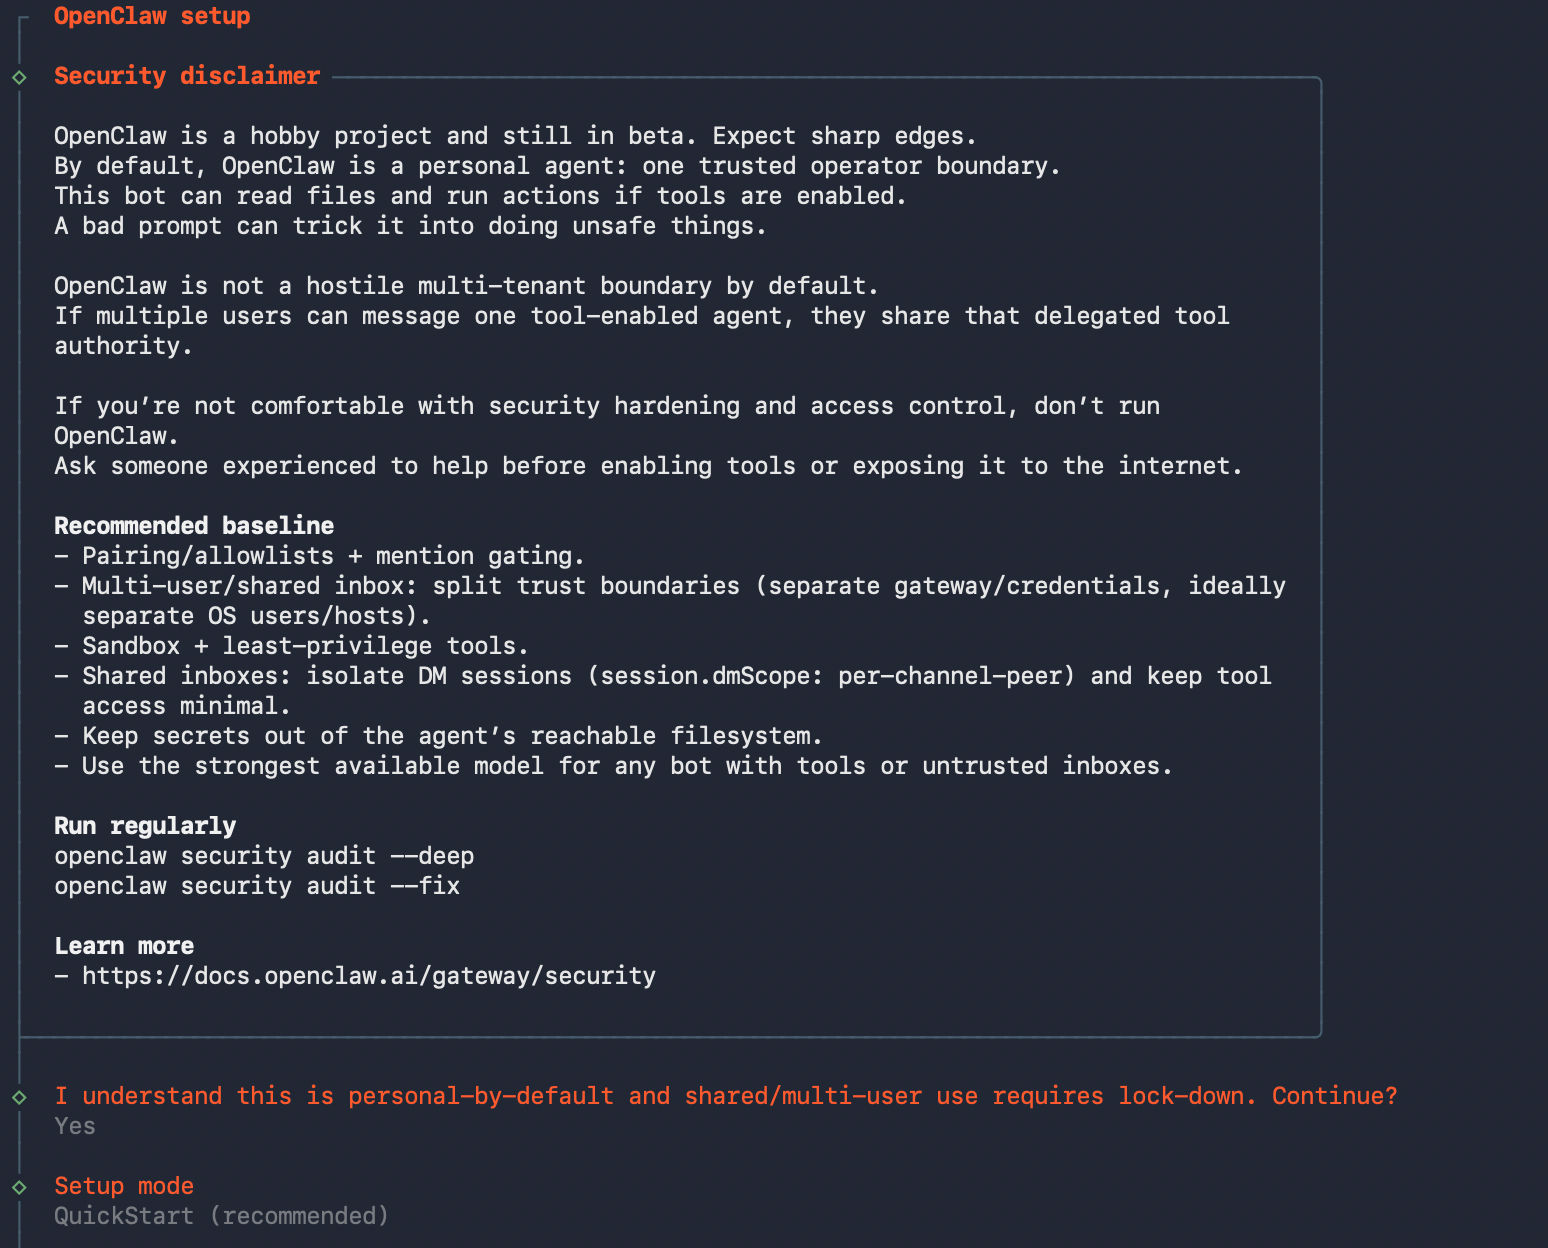Click the Security disclaimer heading

pyautogui.click(x=187, y=76)
